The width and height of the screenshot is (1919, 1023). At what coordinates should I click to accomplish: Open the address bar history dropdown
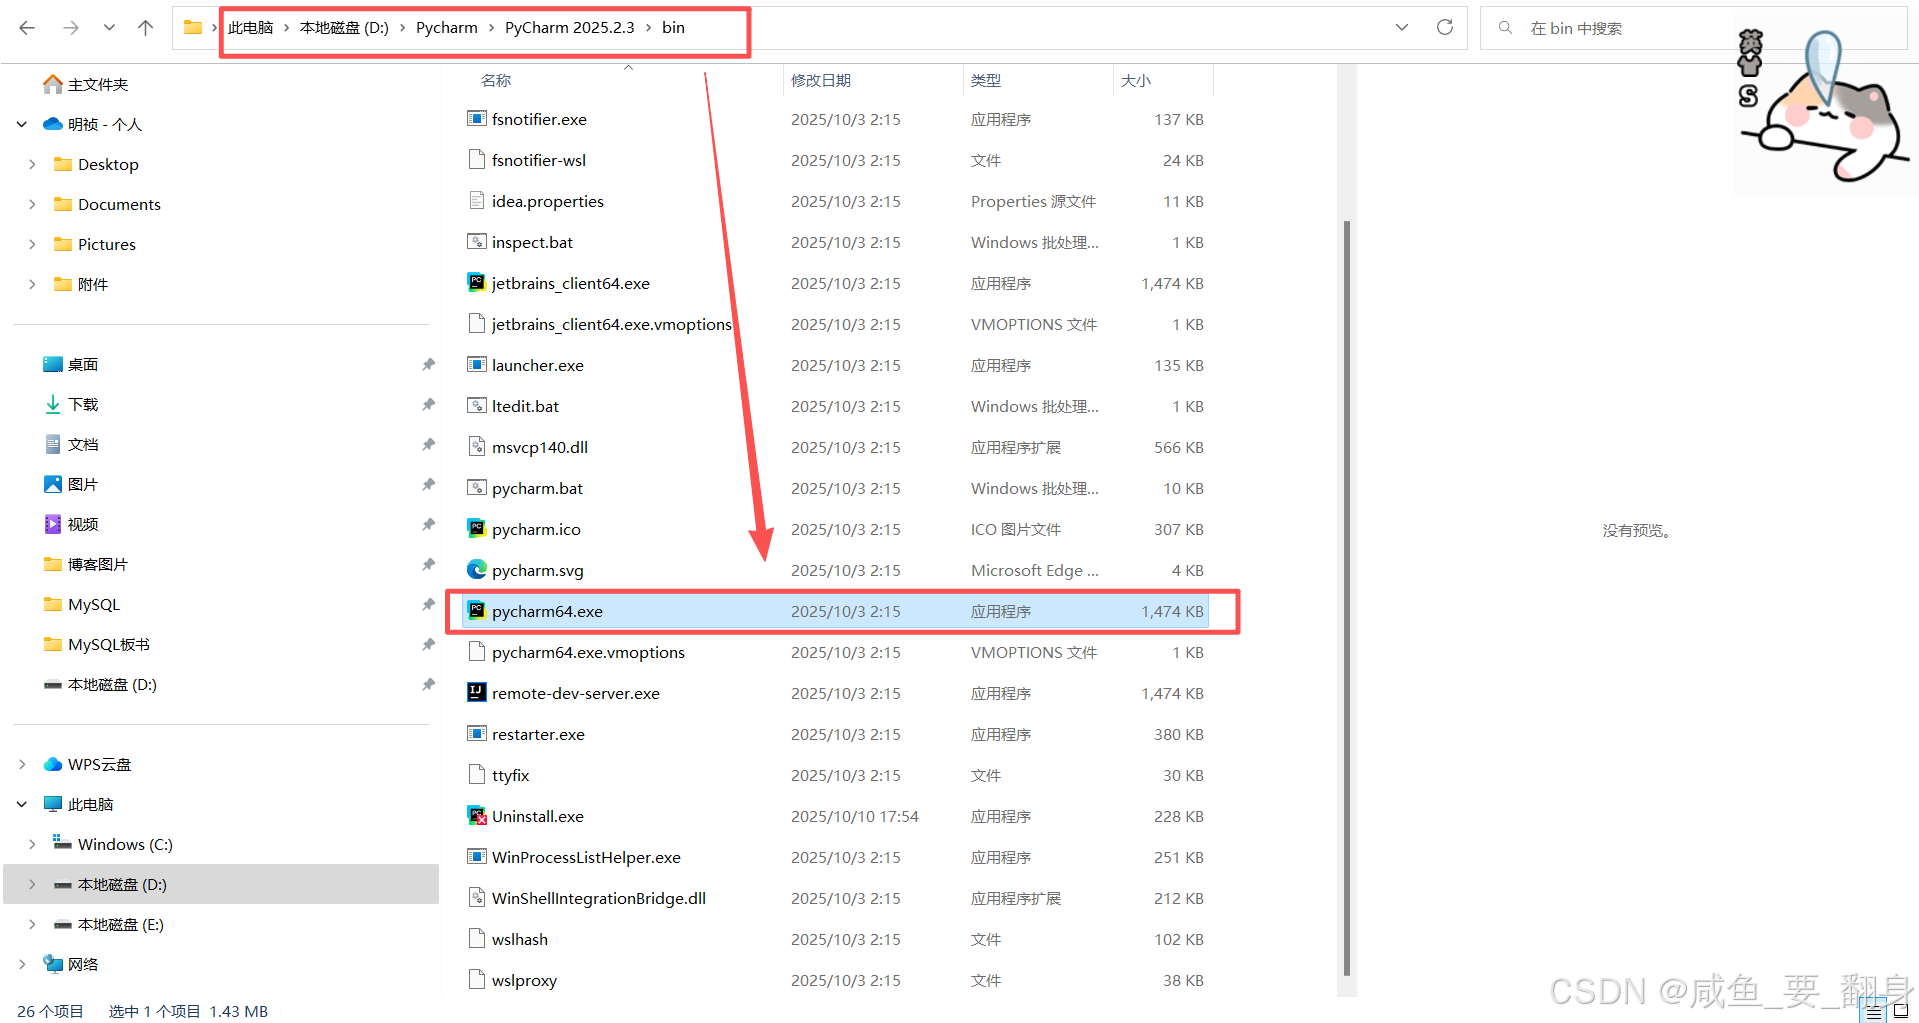(1402, 28)
